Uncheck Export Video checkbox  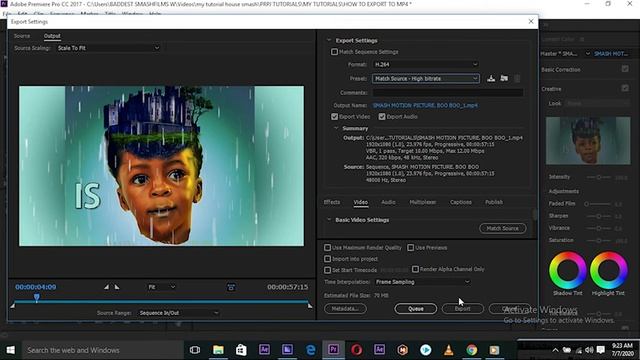[335, 117]
